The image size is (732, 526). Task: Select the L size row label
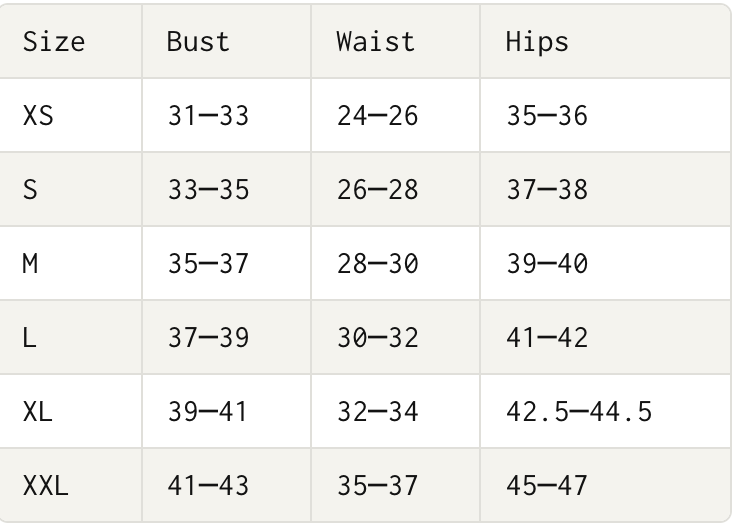(28, 338)
